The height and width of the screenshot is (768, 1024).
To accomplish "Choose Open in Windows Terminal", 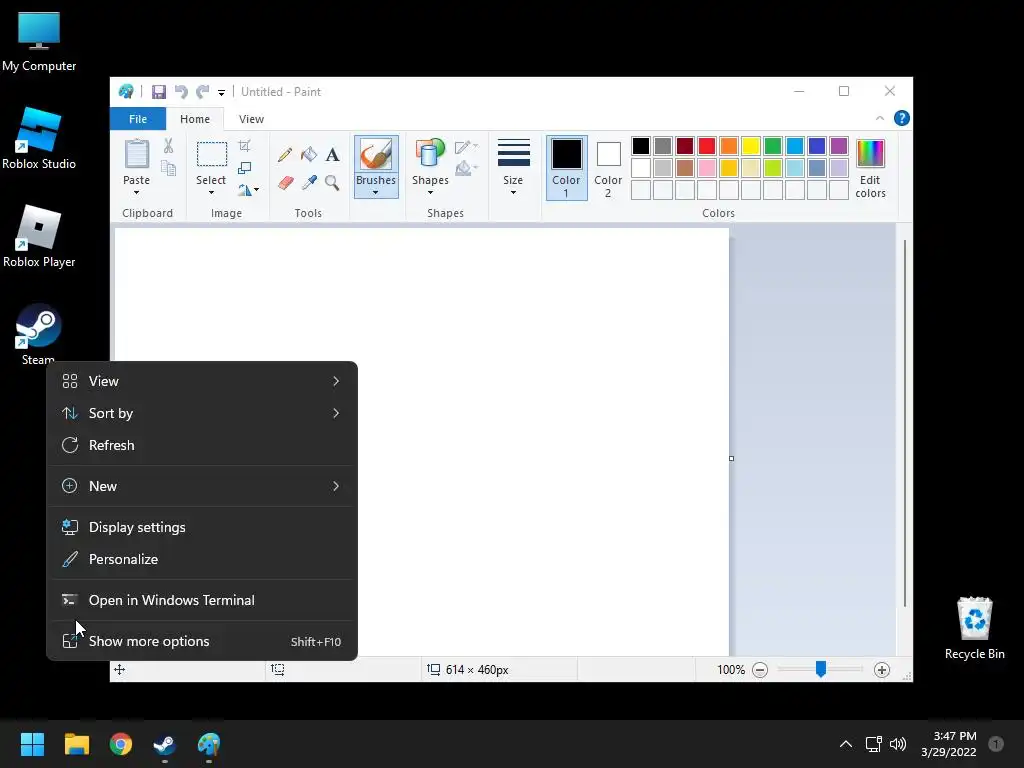I will pyautogui.click(x=202, y=600).
